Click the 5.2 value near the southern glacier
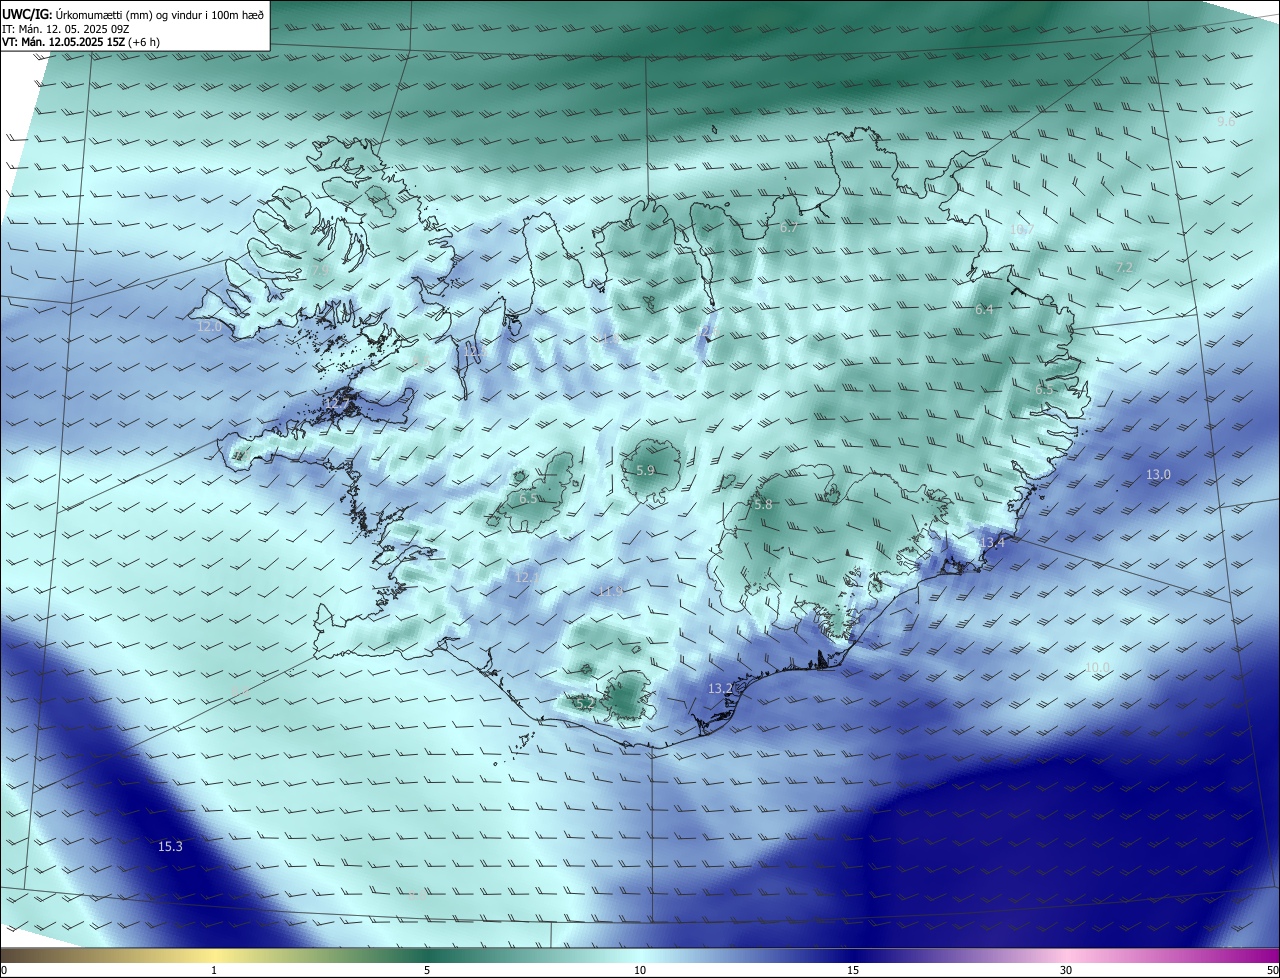The width and height of the screenshot is (1280, 978). click(x=586, y=704)
